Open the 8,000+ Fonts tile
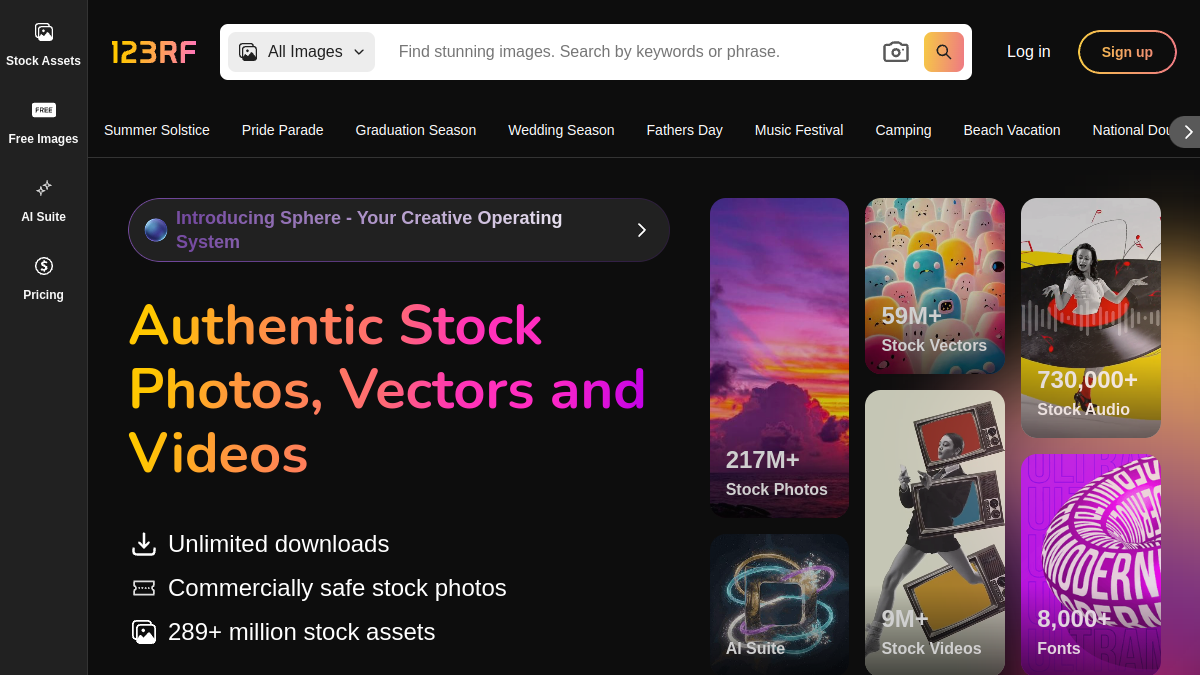Viewport: 1200px width, 675px height. point(1091,564)
